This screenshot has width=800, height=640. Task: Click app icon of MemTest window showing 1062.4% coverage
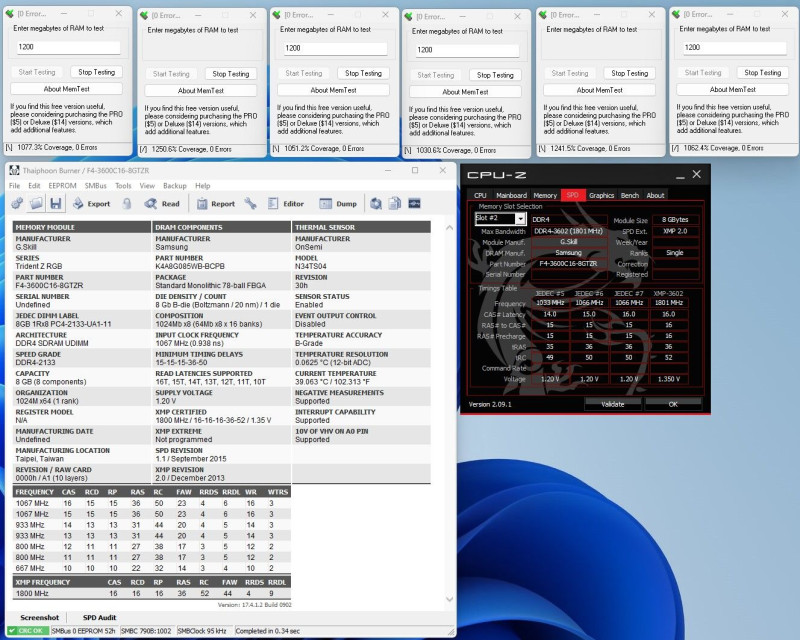(x=676, y=14)
